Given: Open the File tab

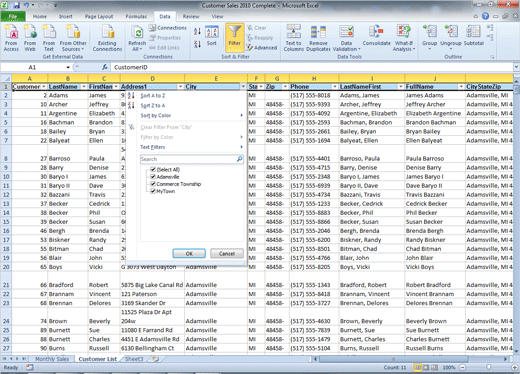Looking at the screenshot, I should pos(13,16).
